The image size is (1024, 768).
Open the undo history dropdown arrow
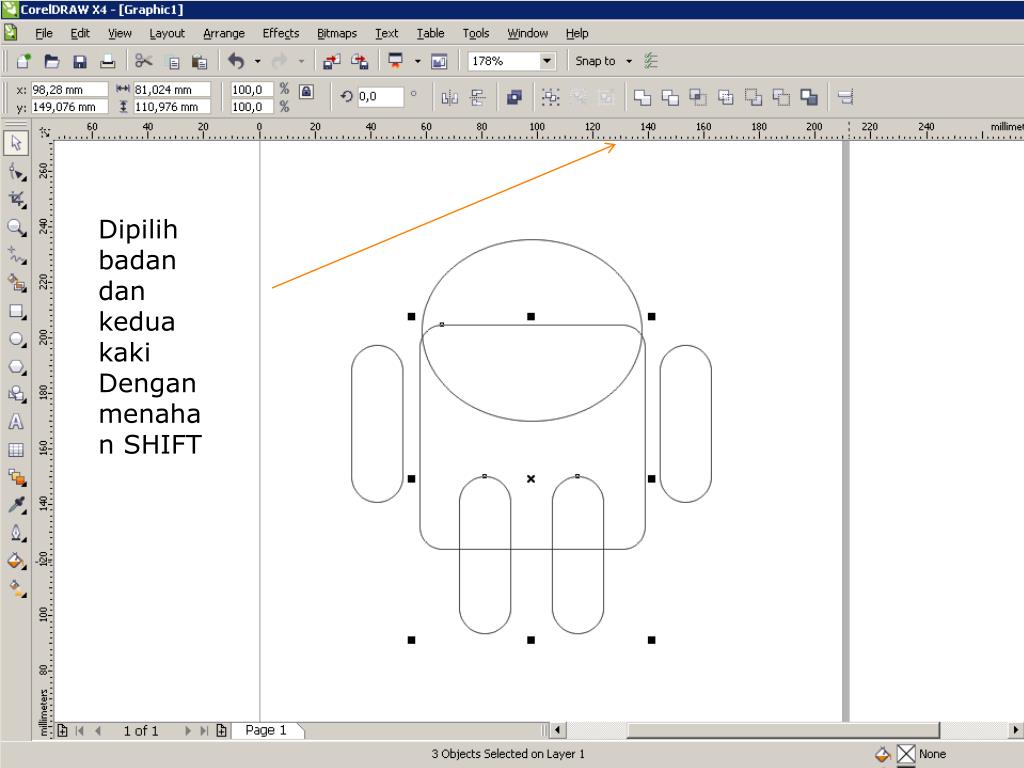pos(257,61)
